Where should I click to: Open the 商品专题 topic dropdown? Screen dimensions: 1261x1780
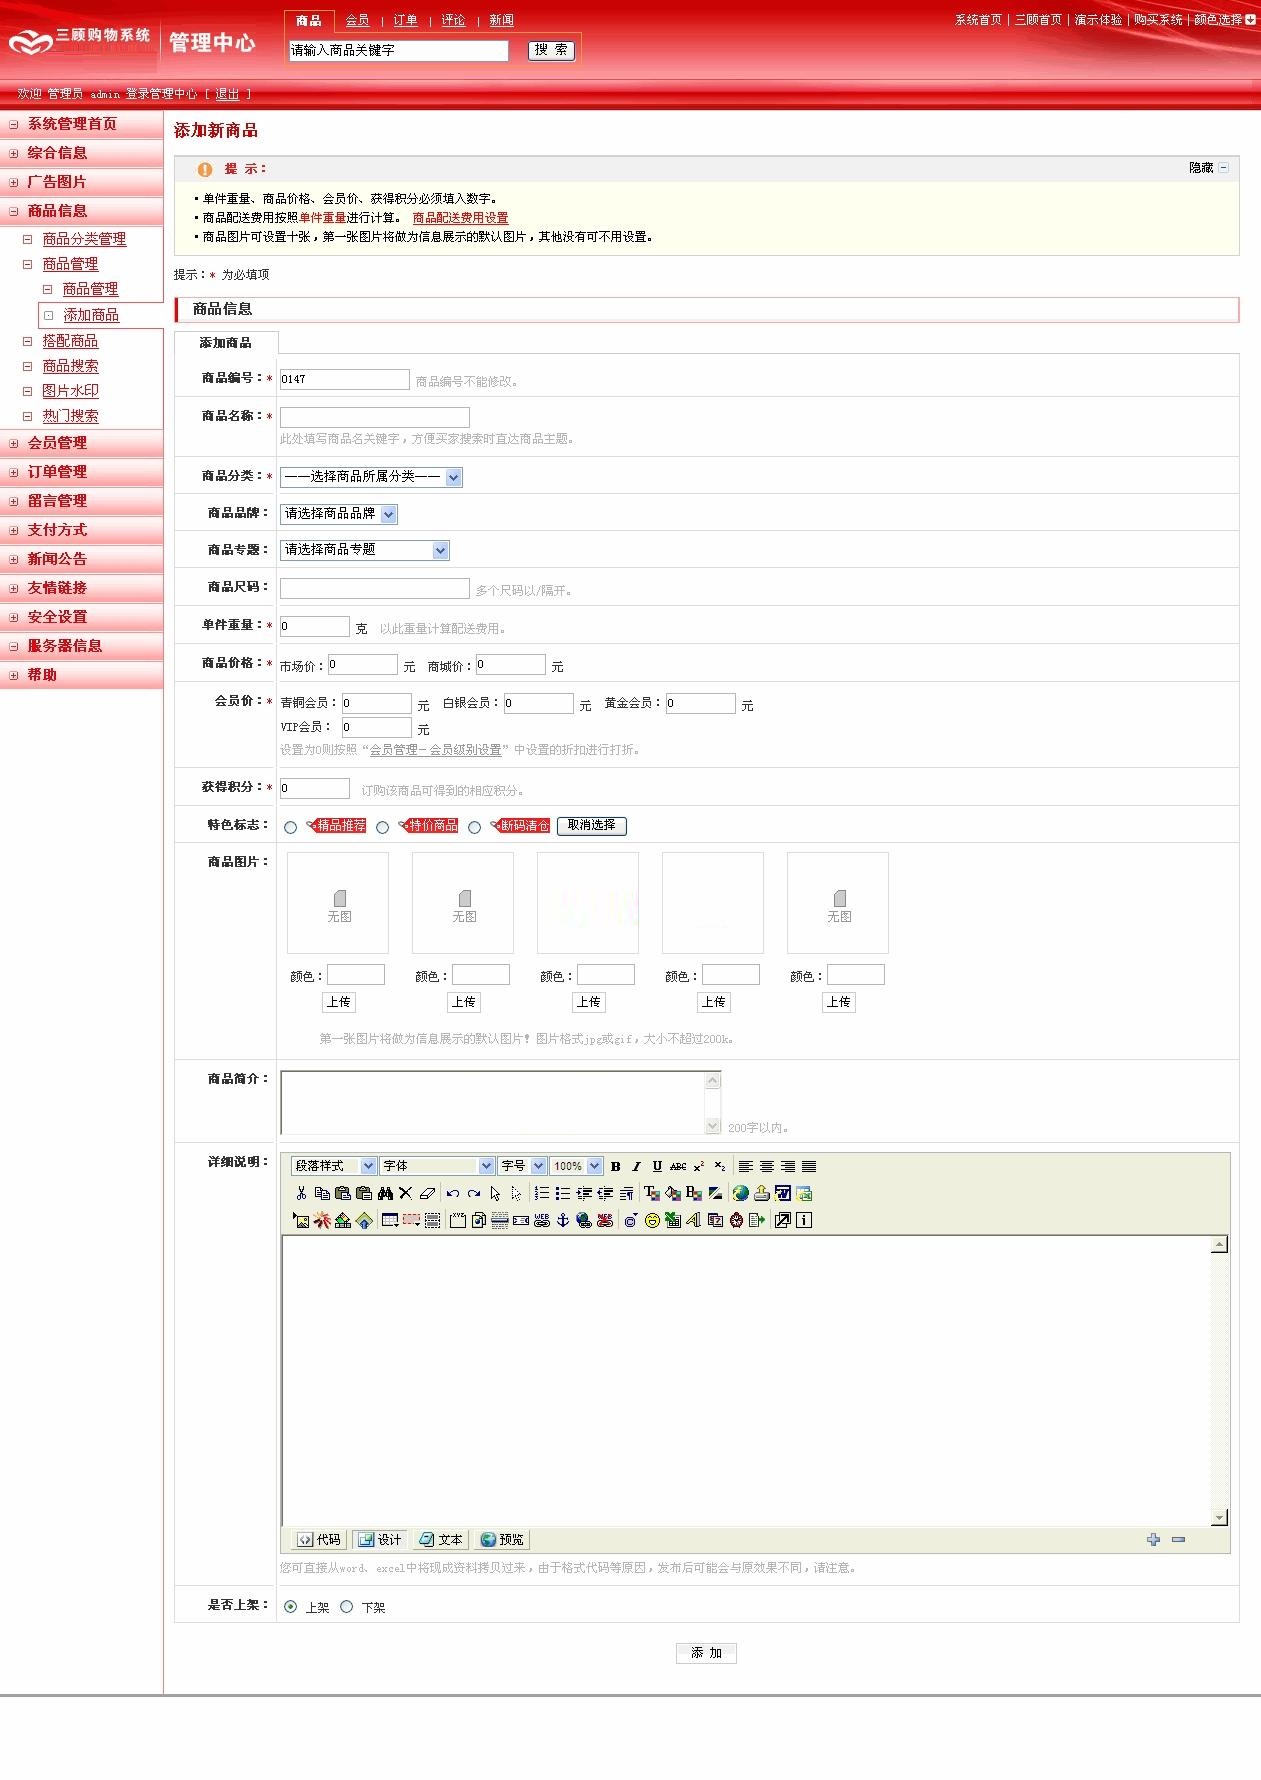365,550
